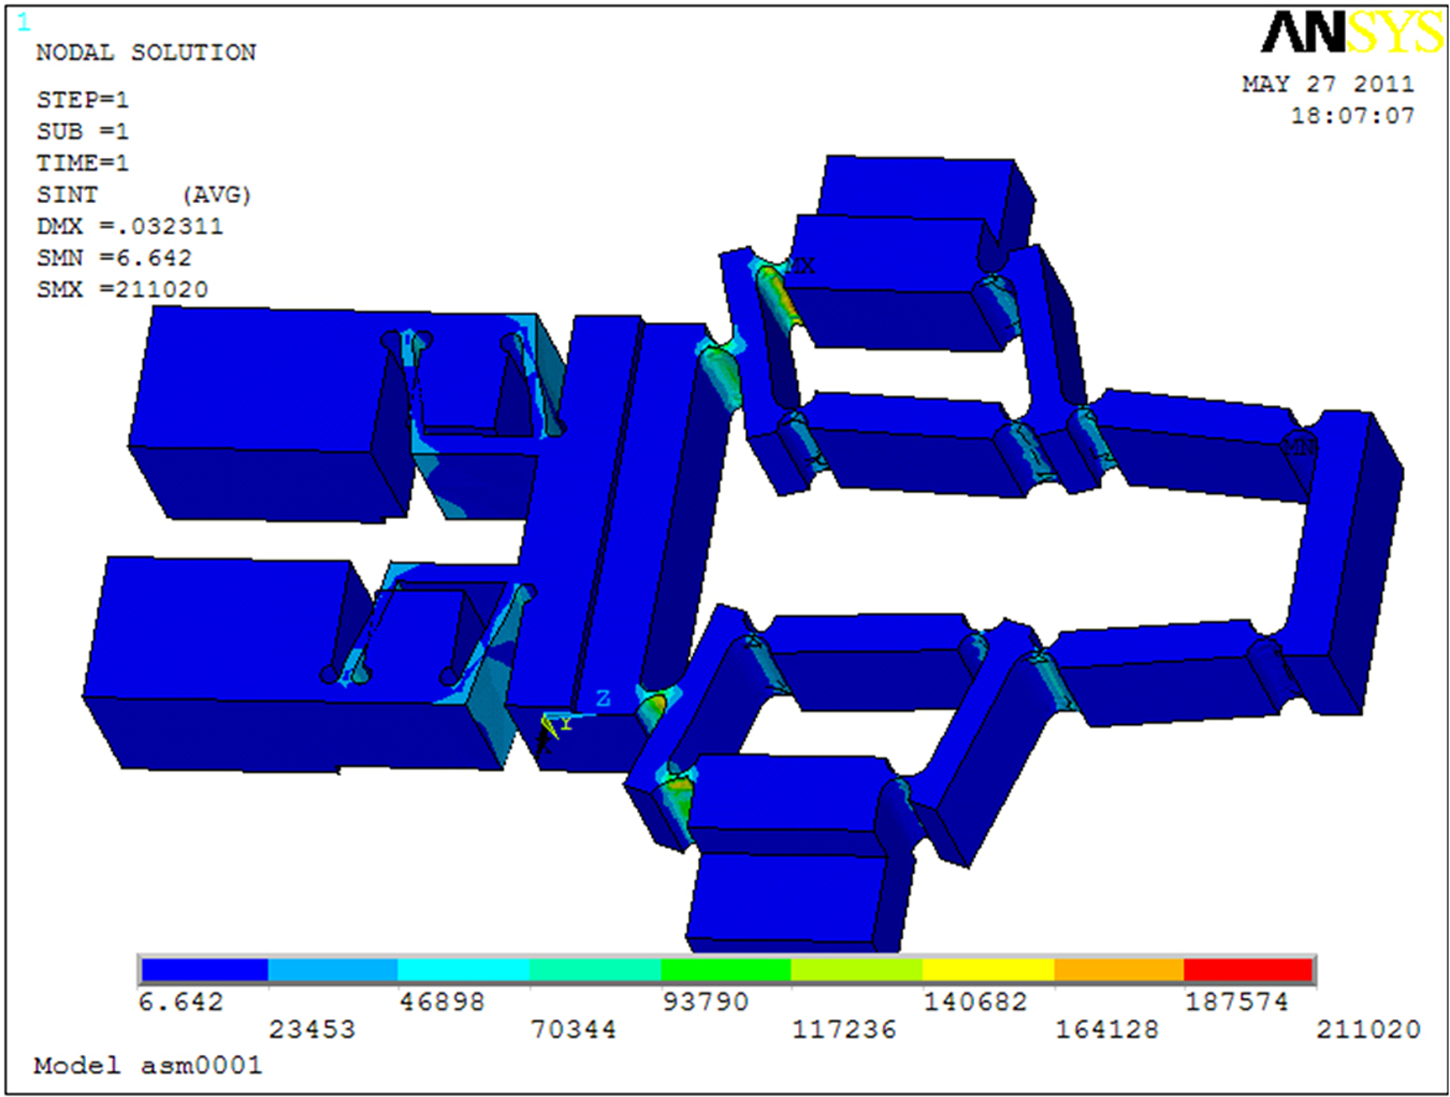Click the Model asm0001 label
This screenshot has width=1450, height=1097.
[148, 1066]
